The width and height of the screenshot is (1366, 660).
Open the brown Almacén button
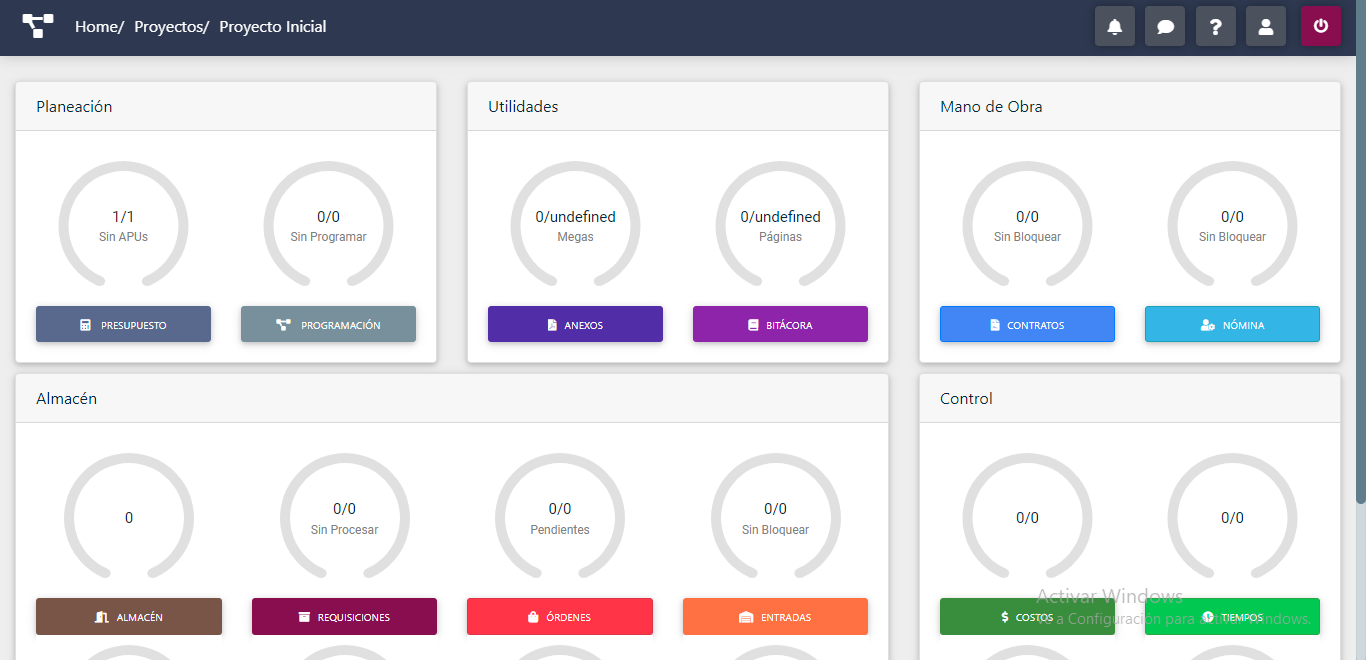pos(129,617)
